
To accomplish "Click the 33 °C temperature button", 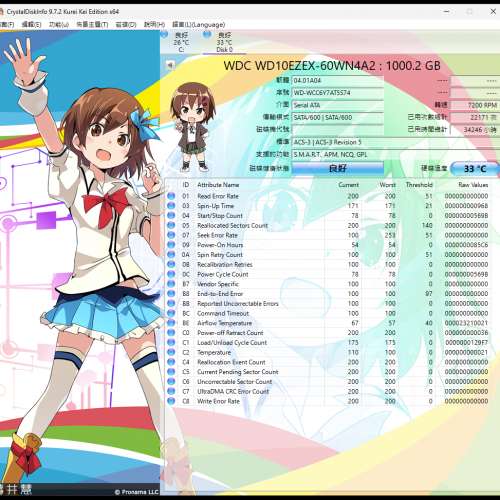I will [x=475, y=169].
